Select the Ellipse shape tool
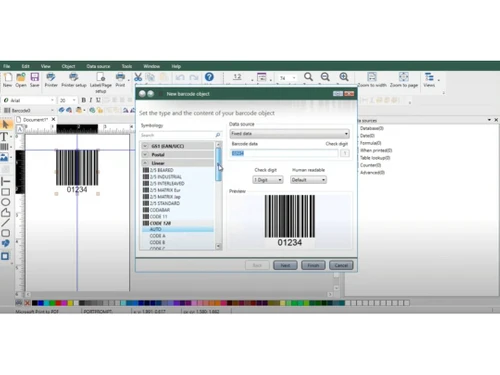This screenshot has height=375, width=500. (x=6, y=202)
